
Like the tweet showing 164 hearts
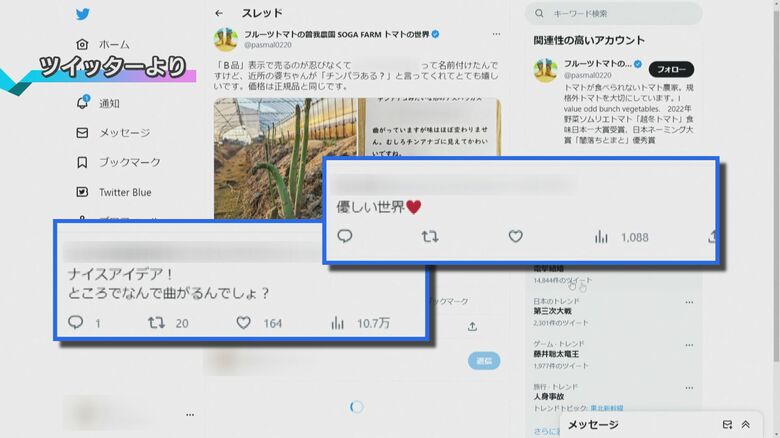(243, 323)
